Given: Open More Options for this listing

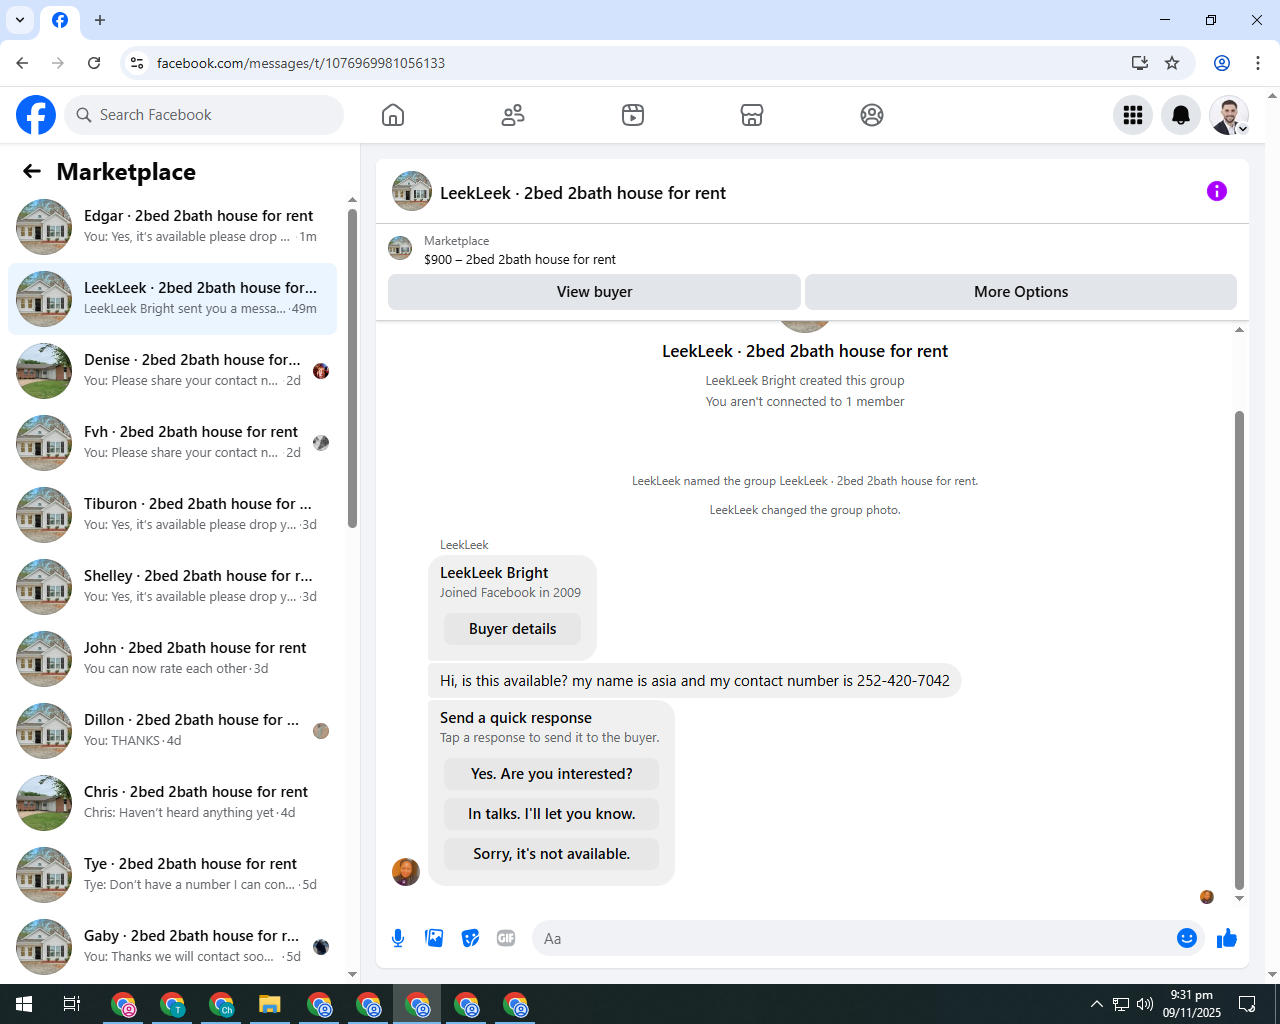Looking at the screenshot, I should click(1021, 292).
